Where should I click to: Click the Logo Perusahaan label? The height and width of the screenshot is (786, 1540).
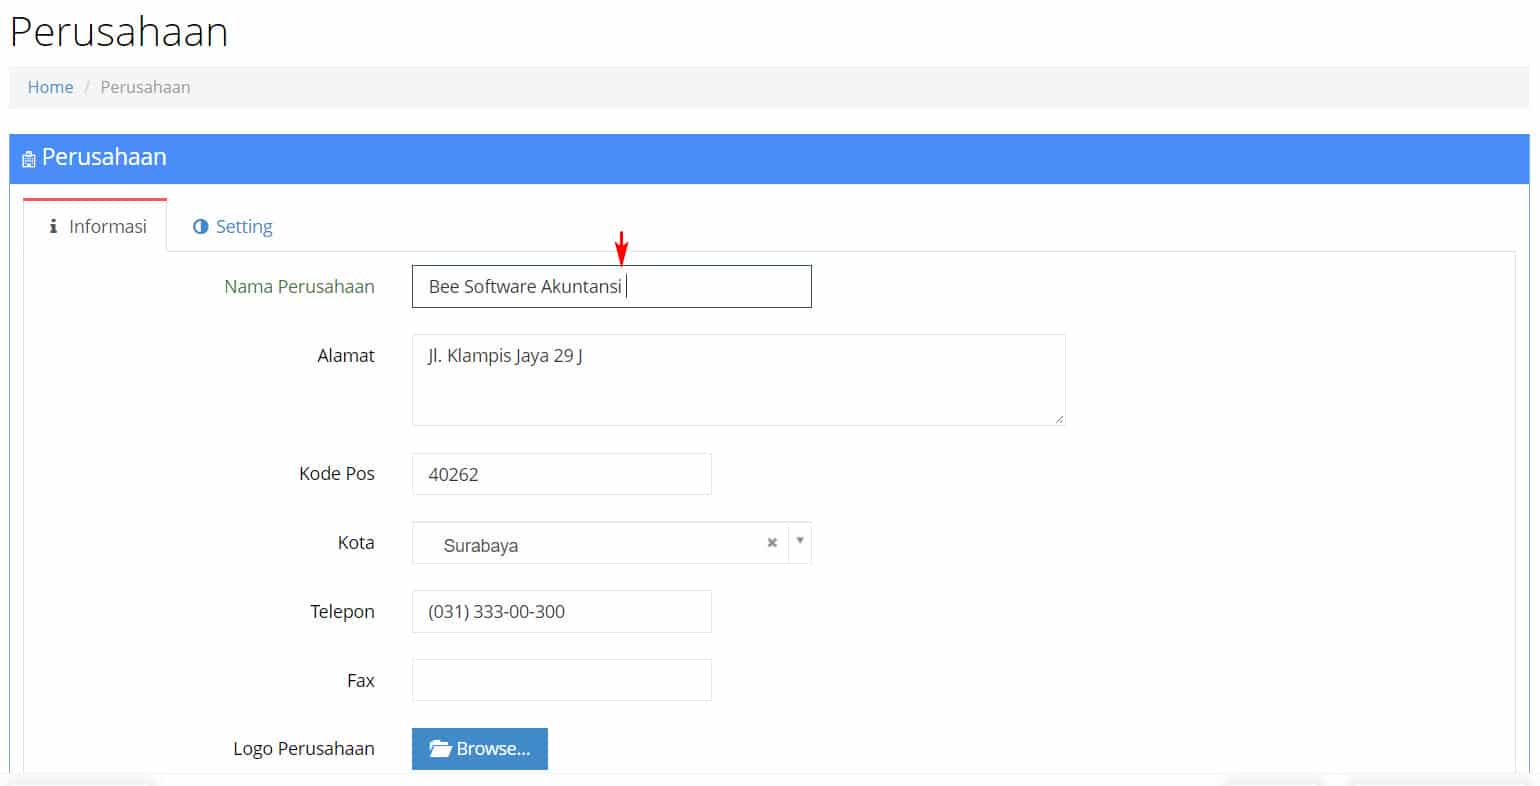[304, 748]
